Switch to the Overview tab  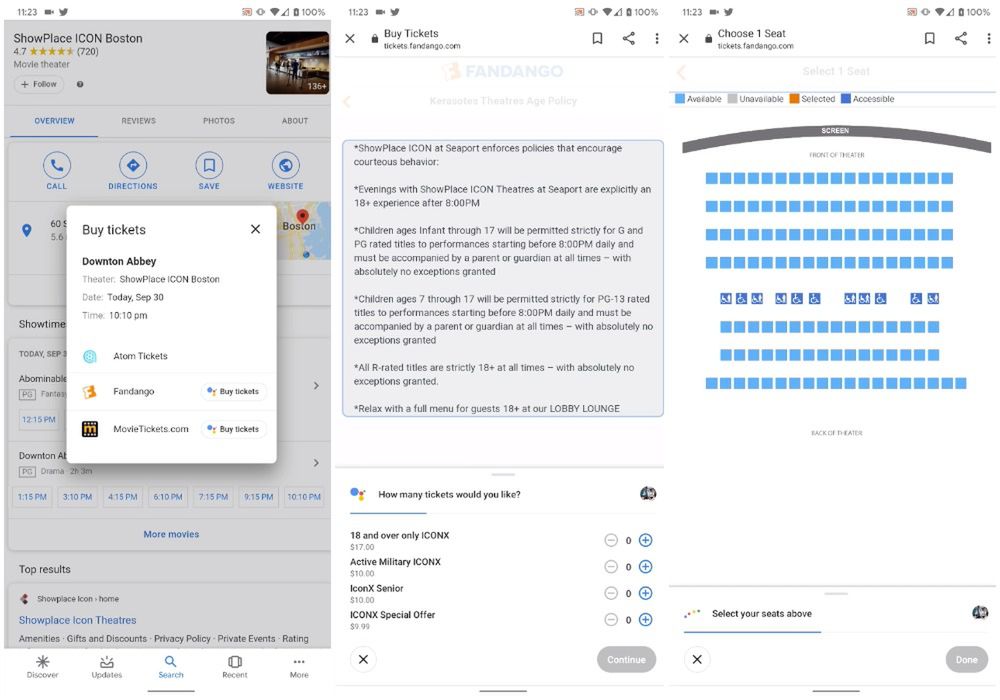(x=54, y=120)
